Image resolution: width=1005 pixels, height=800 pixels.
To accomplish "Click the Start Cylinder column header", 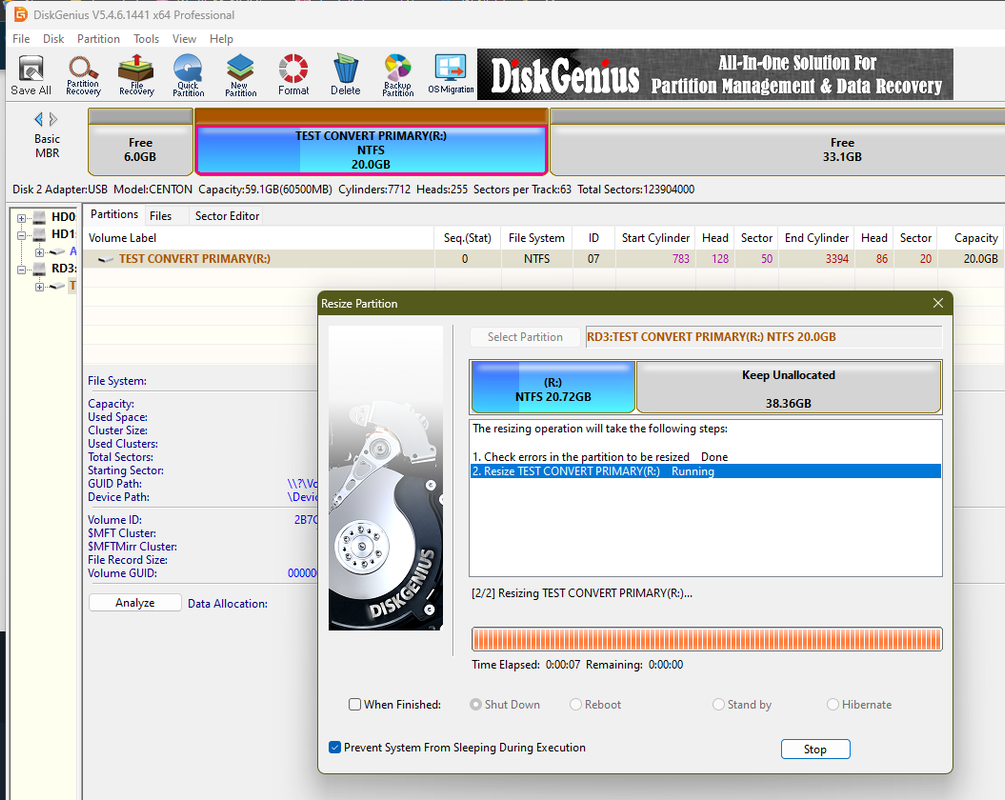I will coord(656,238).
